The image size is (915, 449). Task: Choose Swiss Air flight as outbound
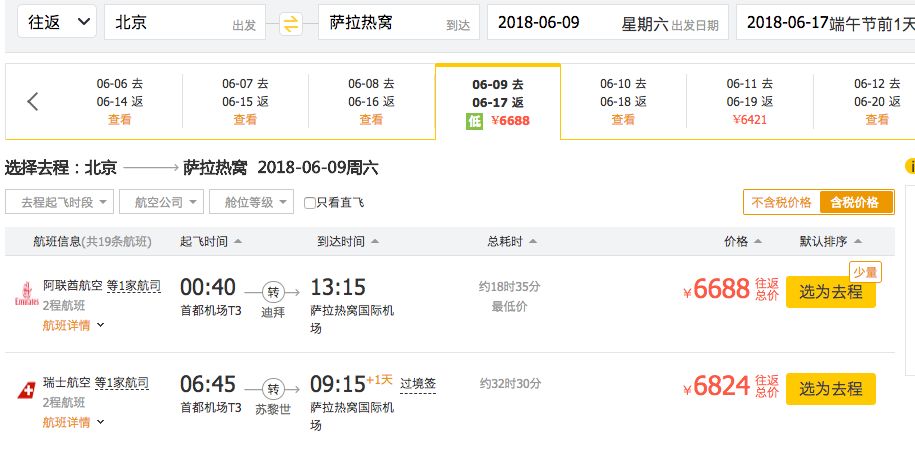point(830,388)
